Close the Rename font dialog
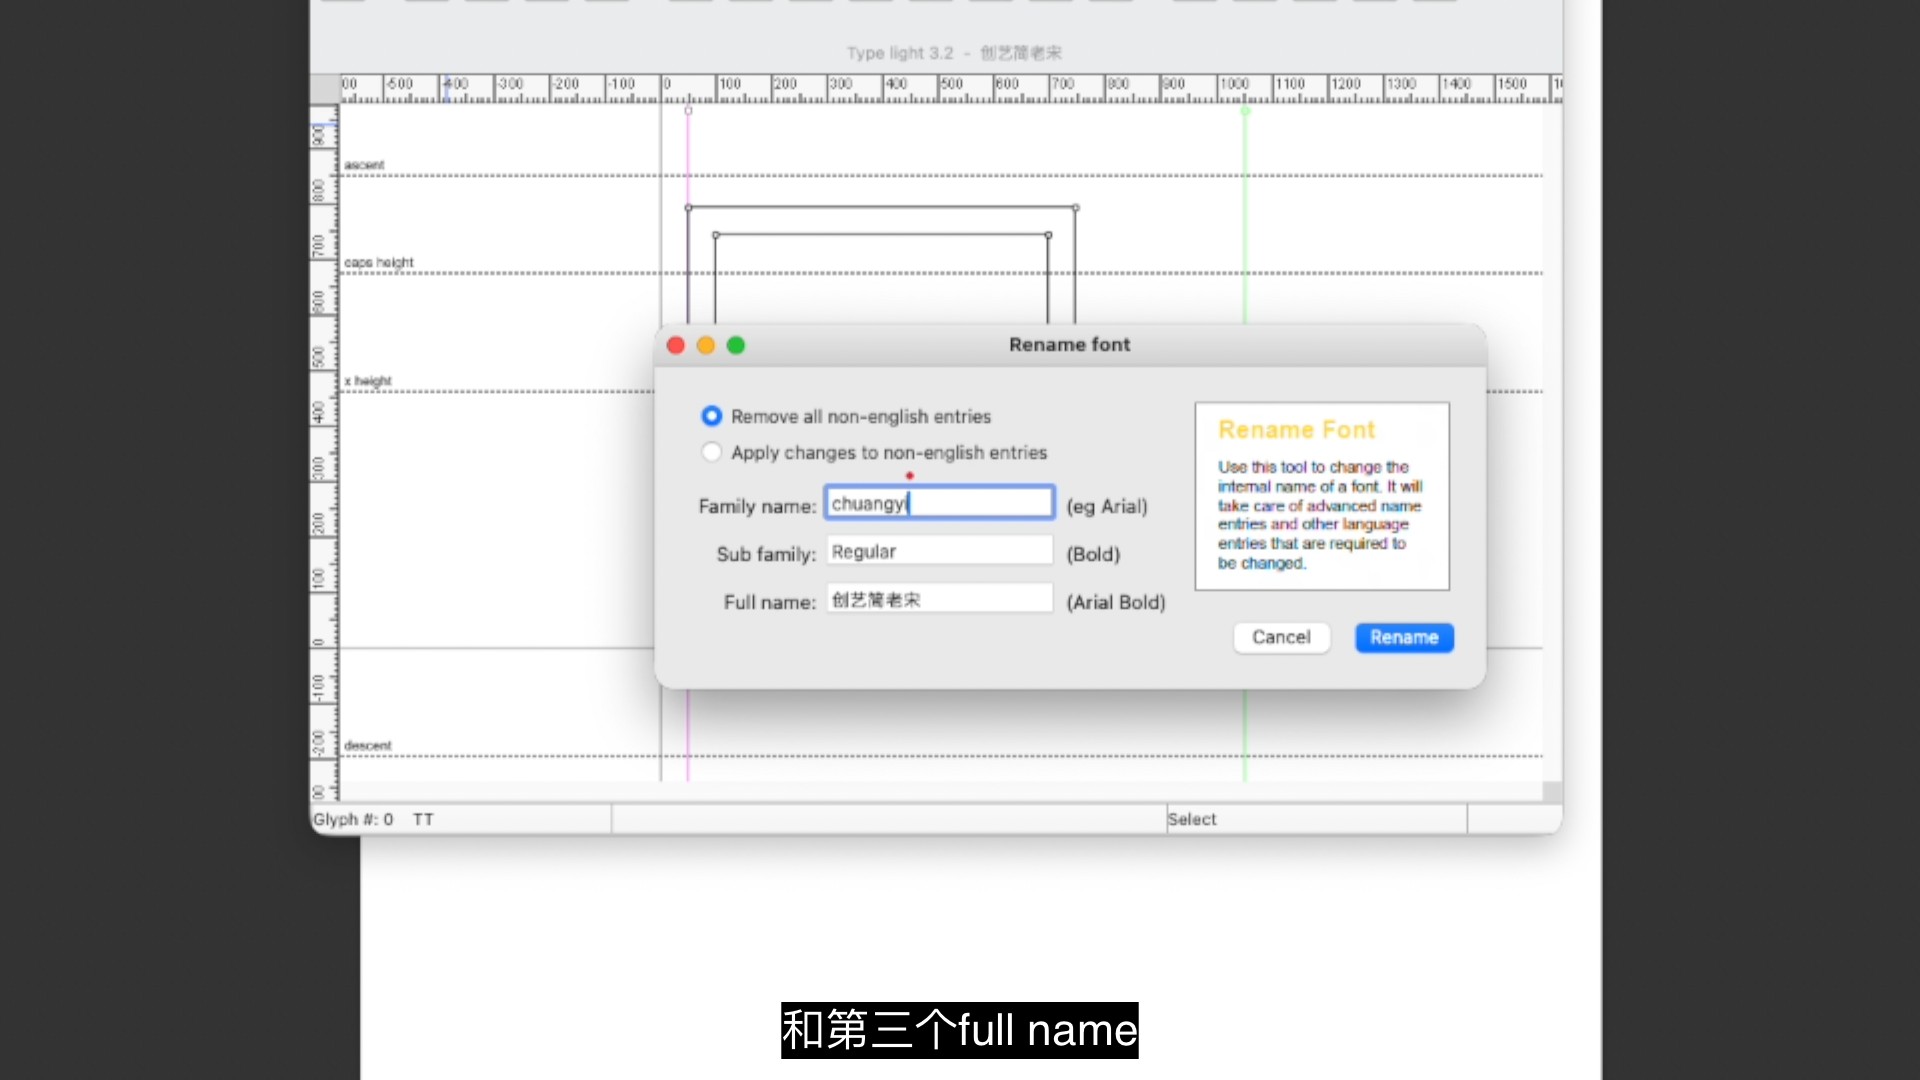The image size is (1920, 1080). [x=676, y=345]
